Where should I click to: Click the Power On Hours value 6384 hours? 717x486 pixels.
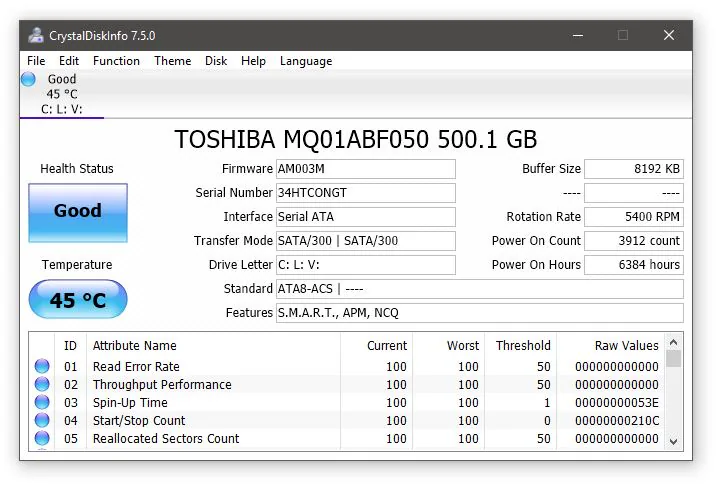tap(634, 265)
